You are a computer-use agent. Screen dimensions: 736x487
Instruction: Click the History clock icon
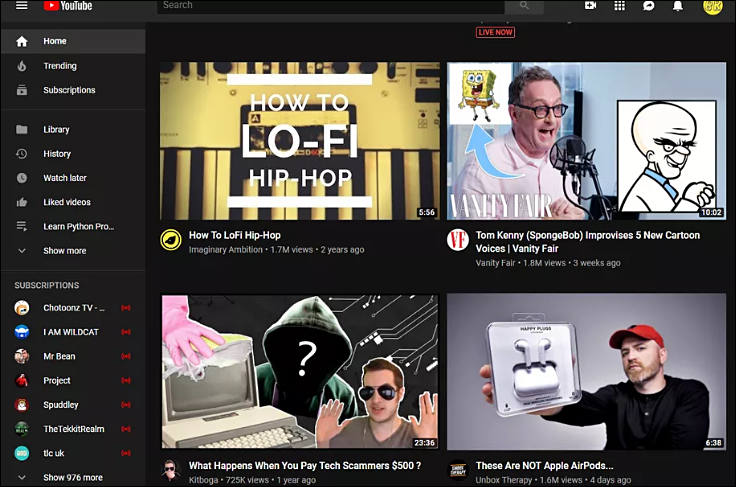(22, 154)
